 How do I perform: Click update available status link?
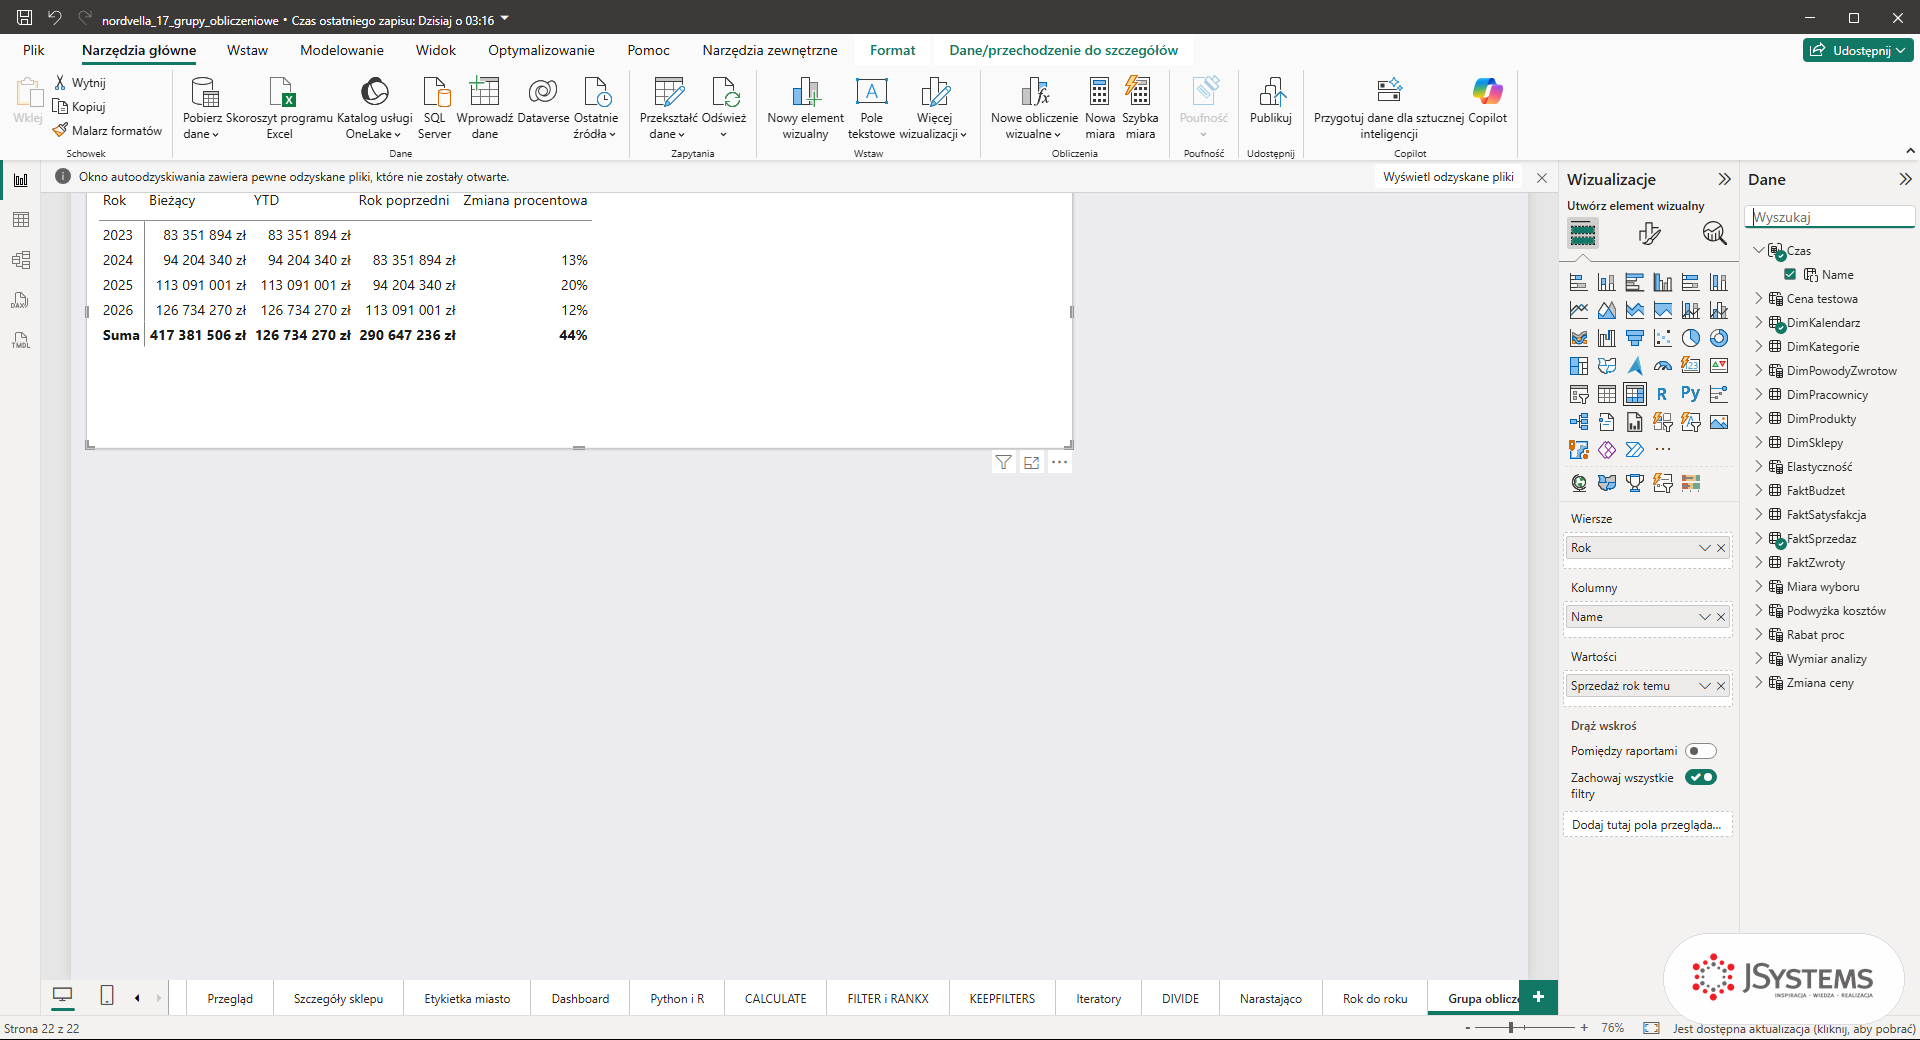[1794, 1028]
